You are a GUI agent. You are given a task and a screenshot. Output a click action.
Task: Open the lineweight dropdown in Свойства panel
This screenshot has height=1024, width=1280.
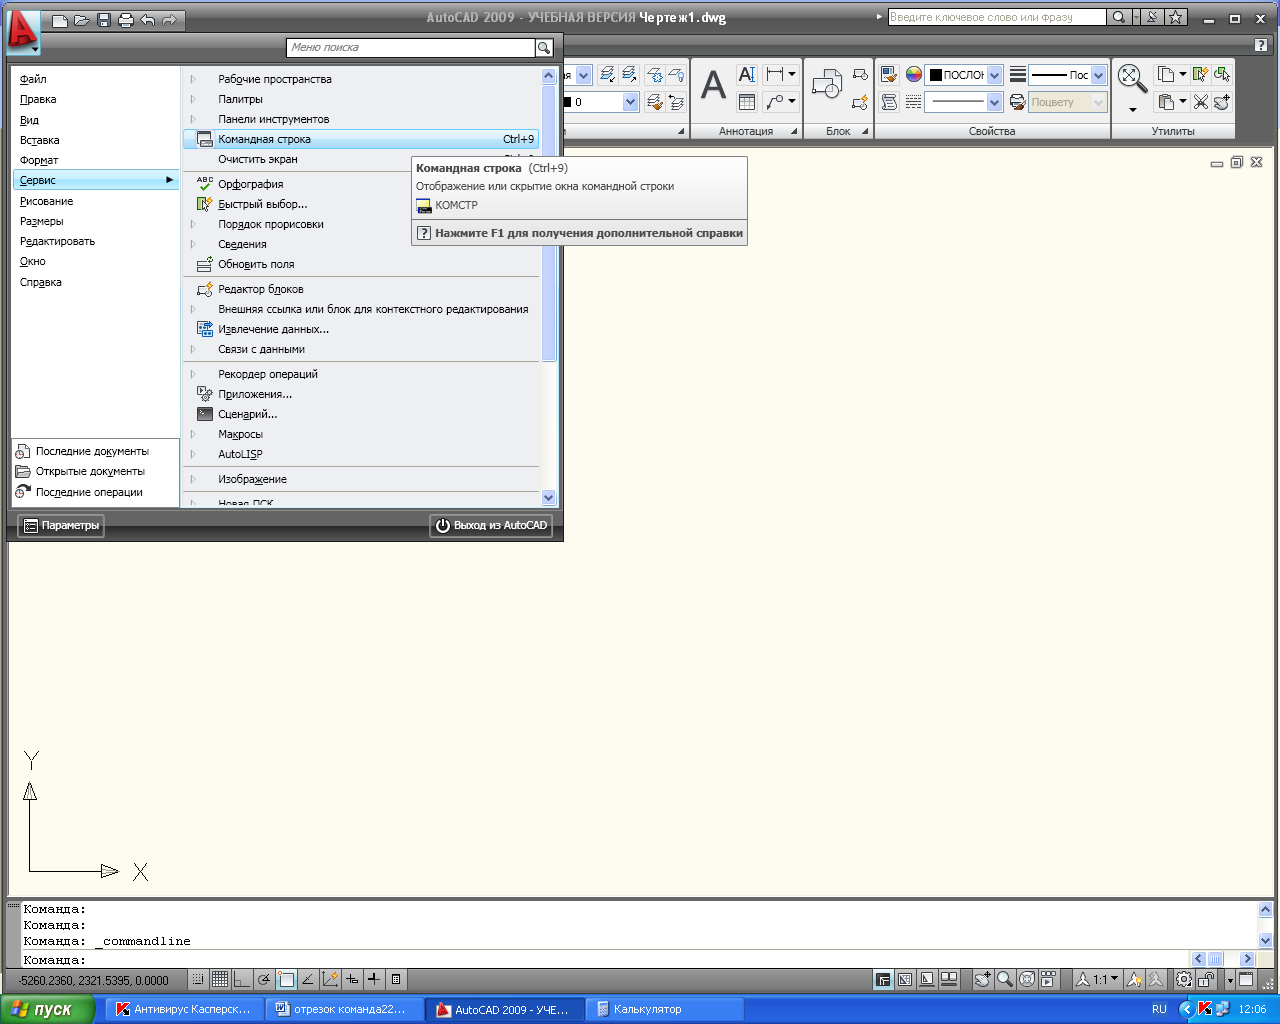(1098, 75)
